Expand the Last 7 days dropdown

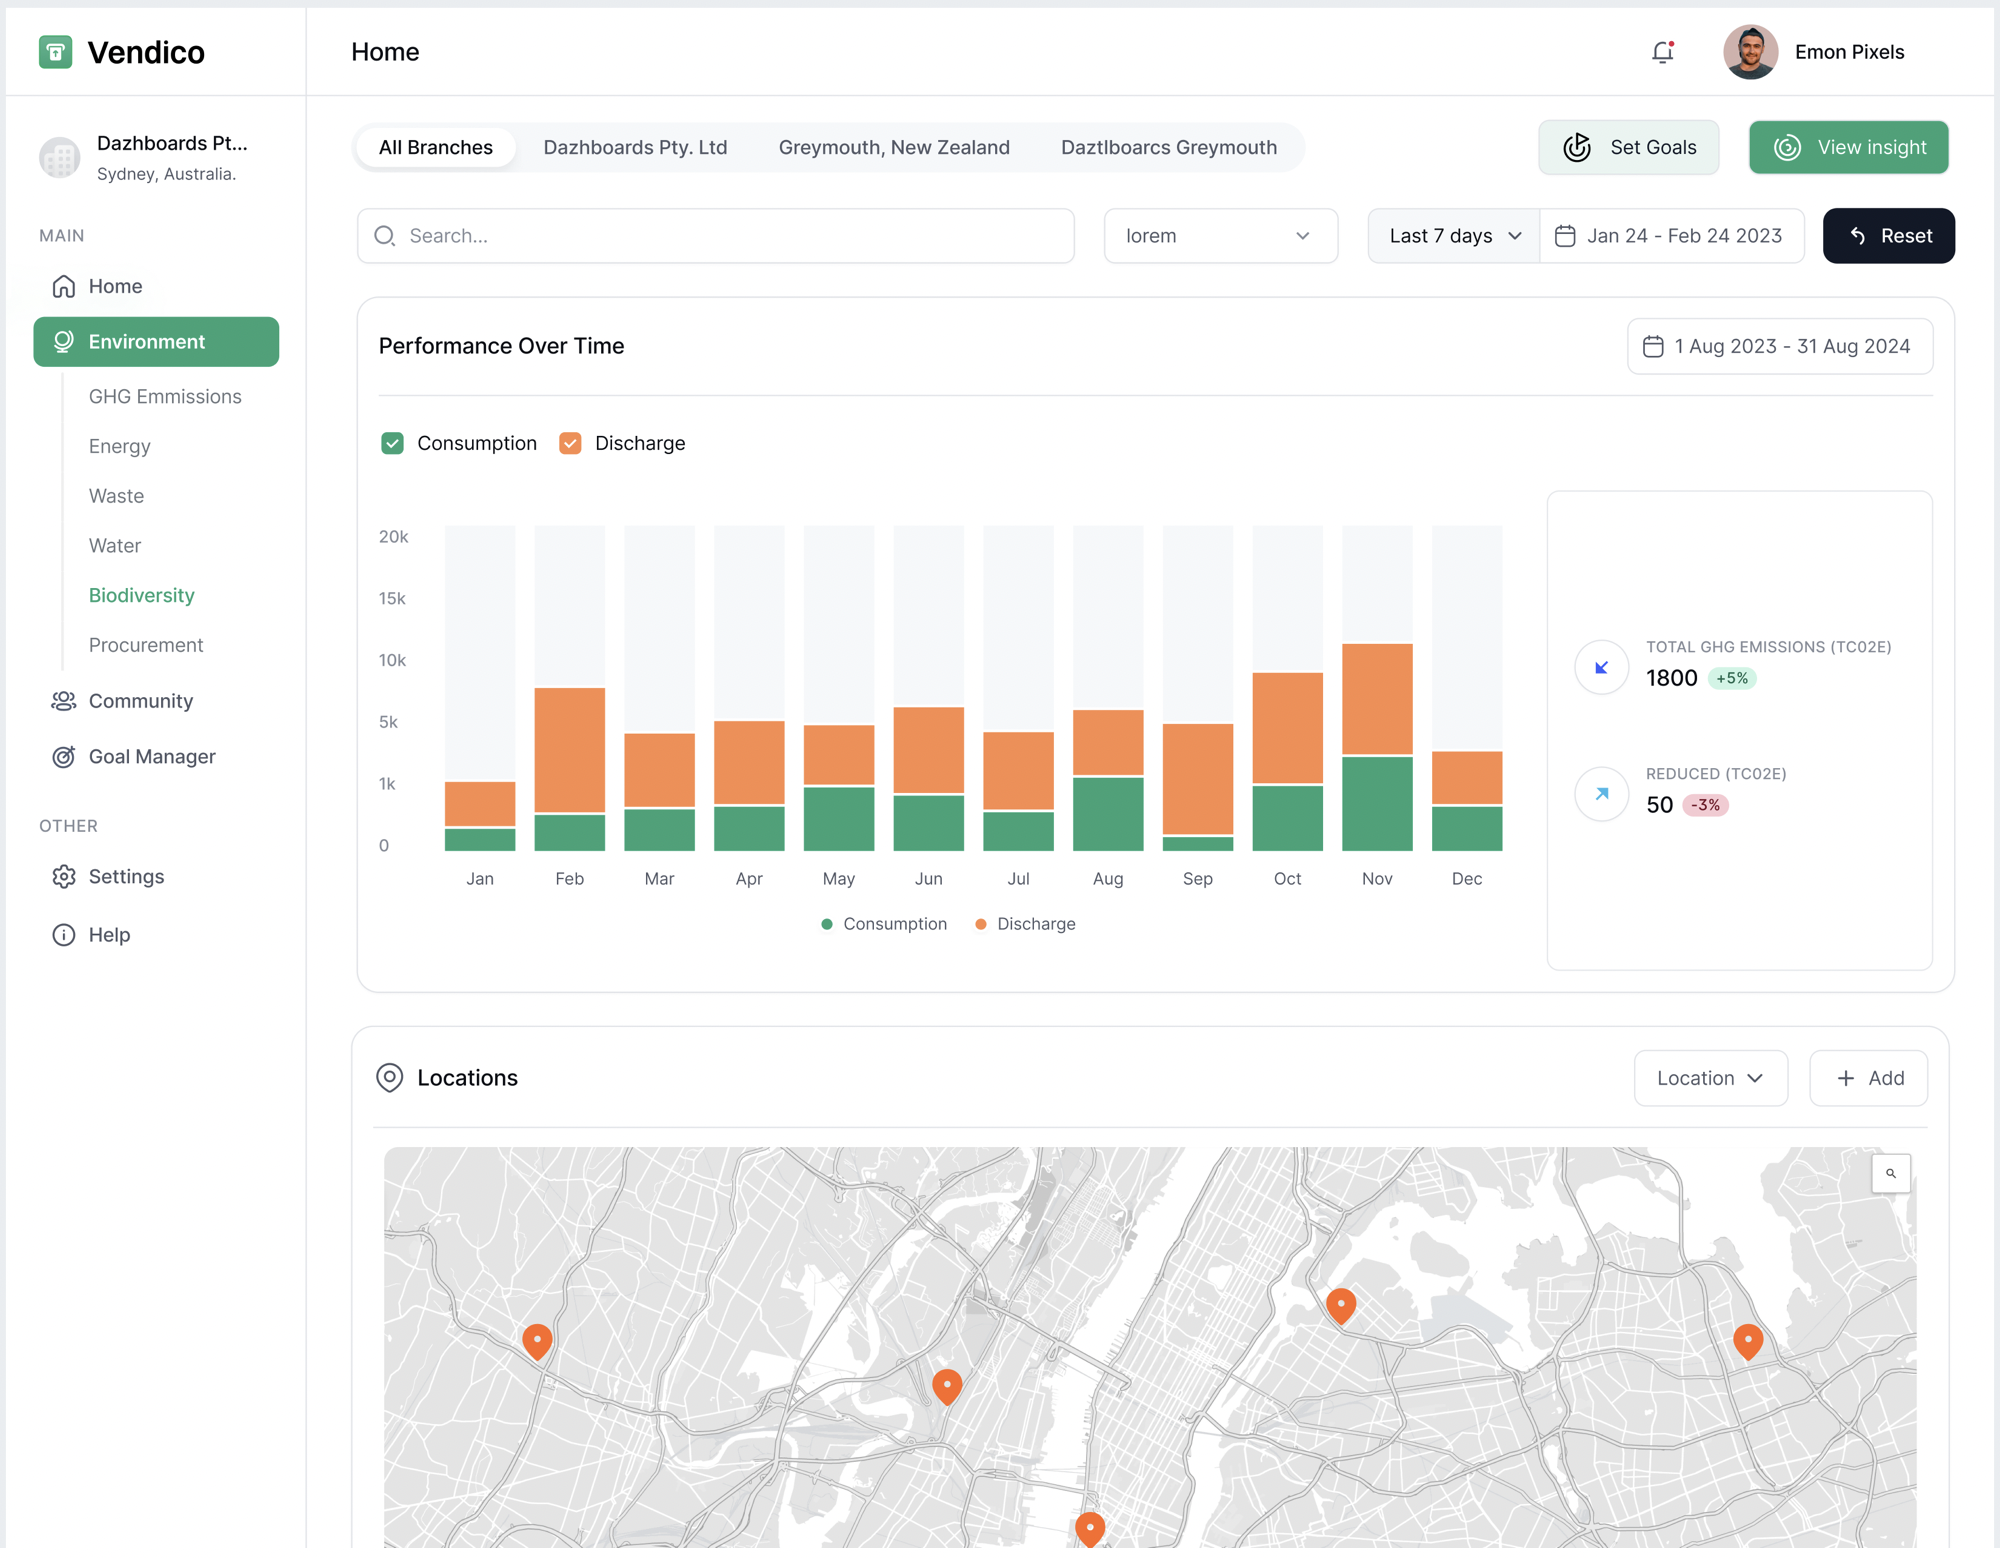click(1454, 236)
